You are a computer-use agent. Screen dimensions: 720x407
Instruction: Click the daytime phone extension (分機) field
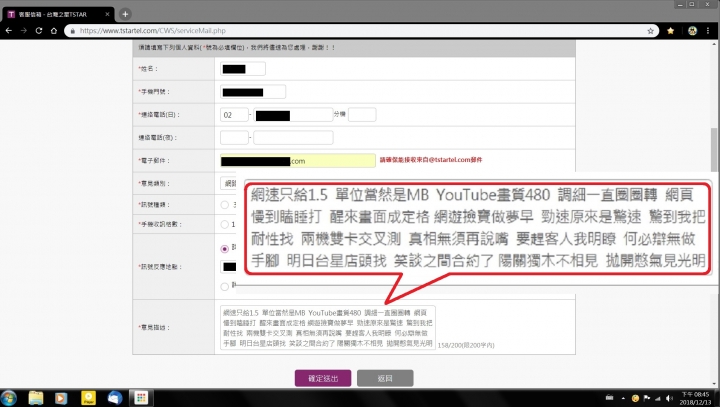[x=362, y=114]
